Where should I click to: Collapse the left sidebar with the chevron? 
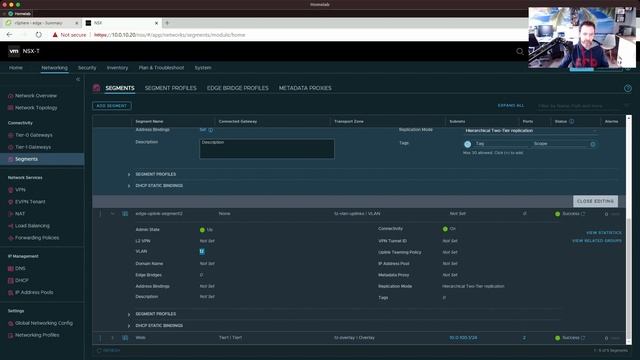(78, 79)
